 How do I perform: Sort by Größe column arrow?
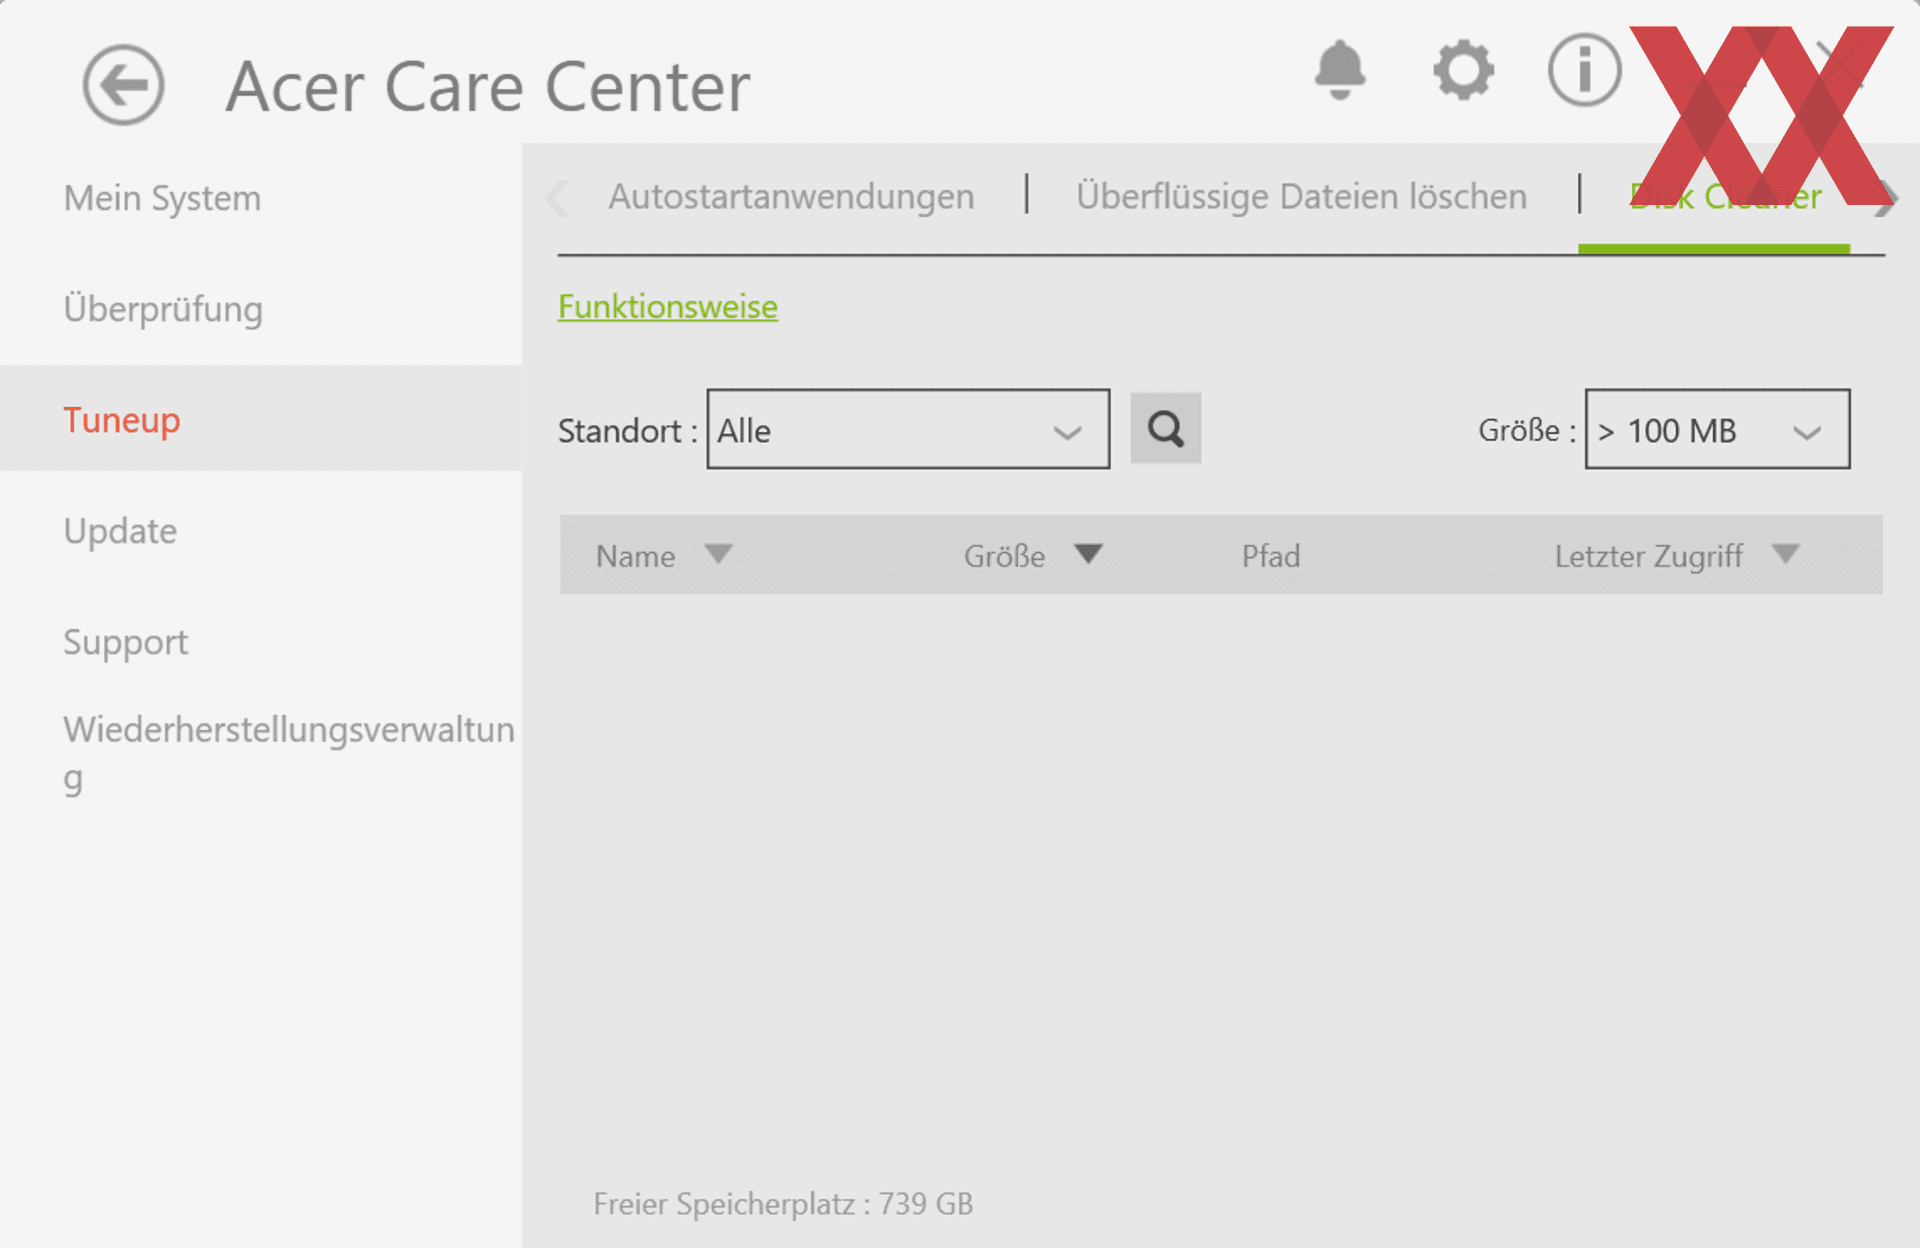[x=1088, y=554]
